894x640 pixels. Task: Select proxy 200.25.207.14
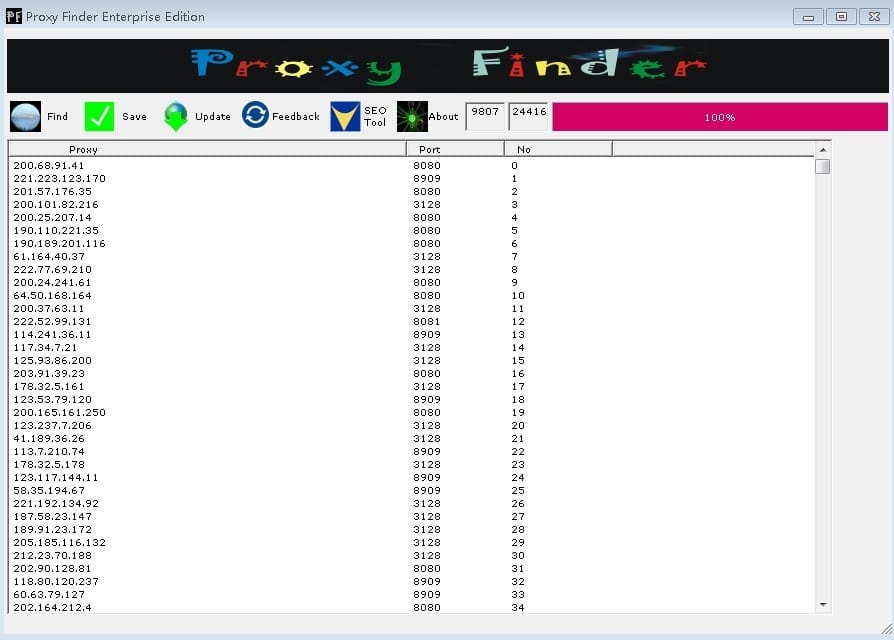(52, 218)
